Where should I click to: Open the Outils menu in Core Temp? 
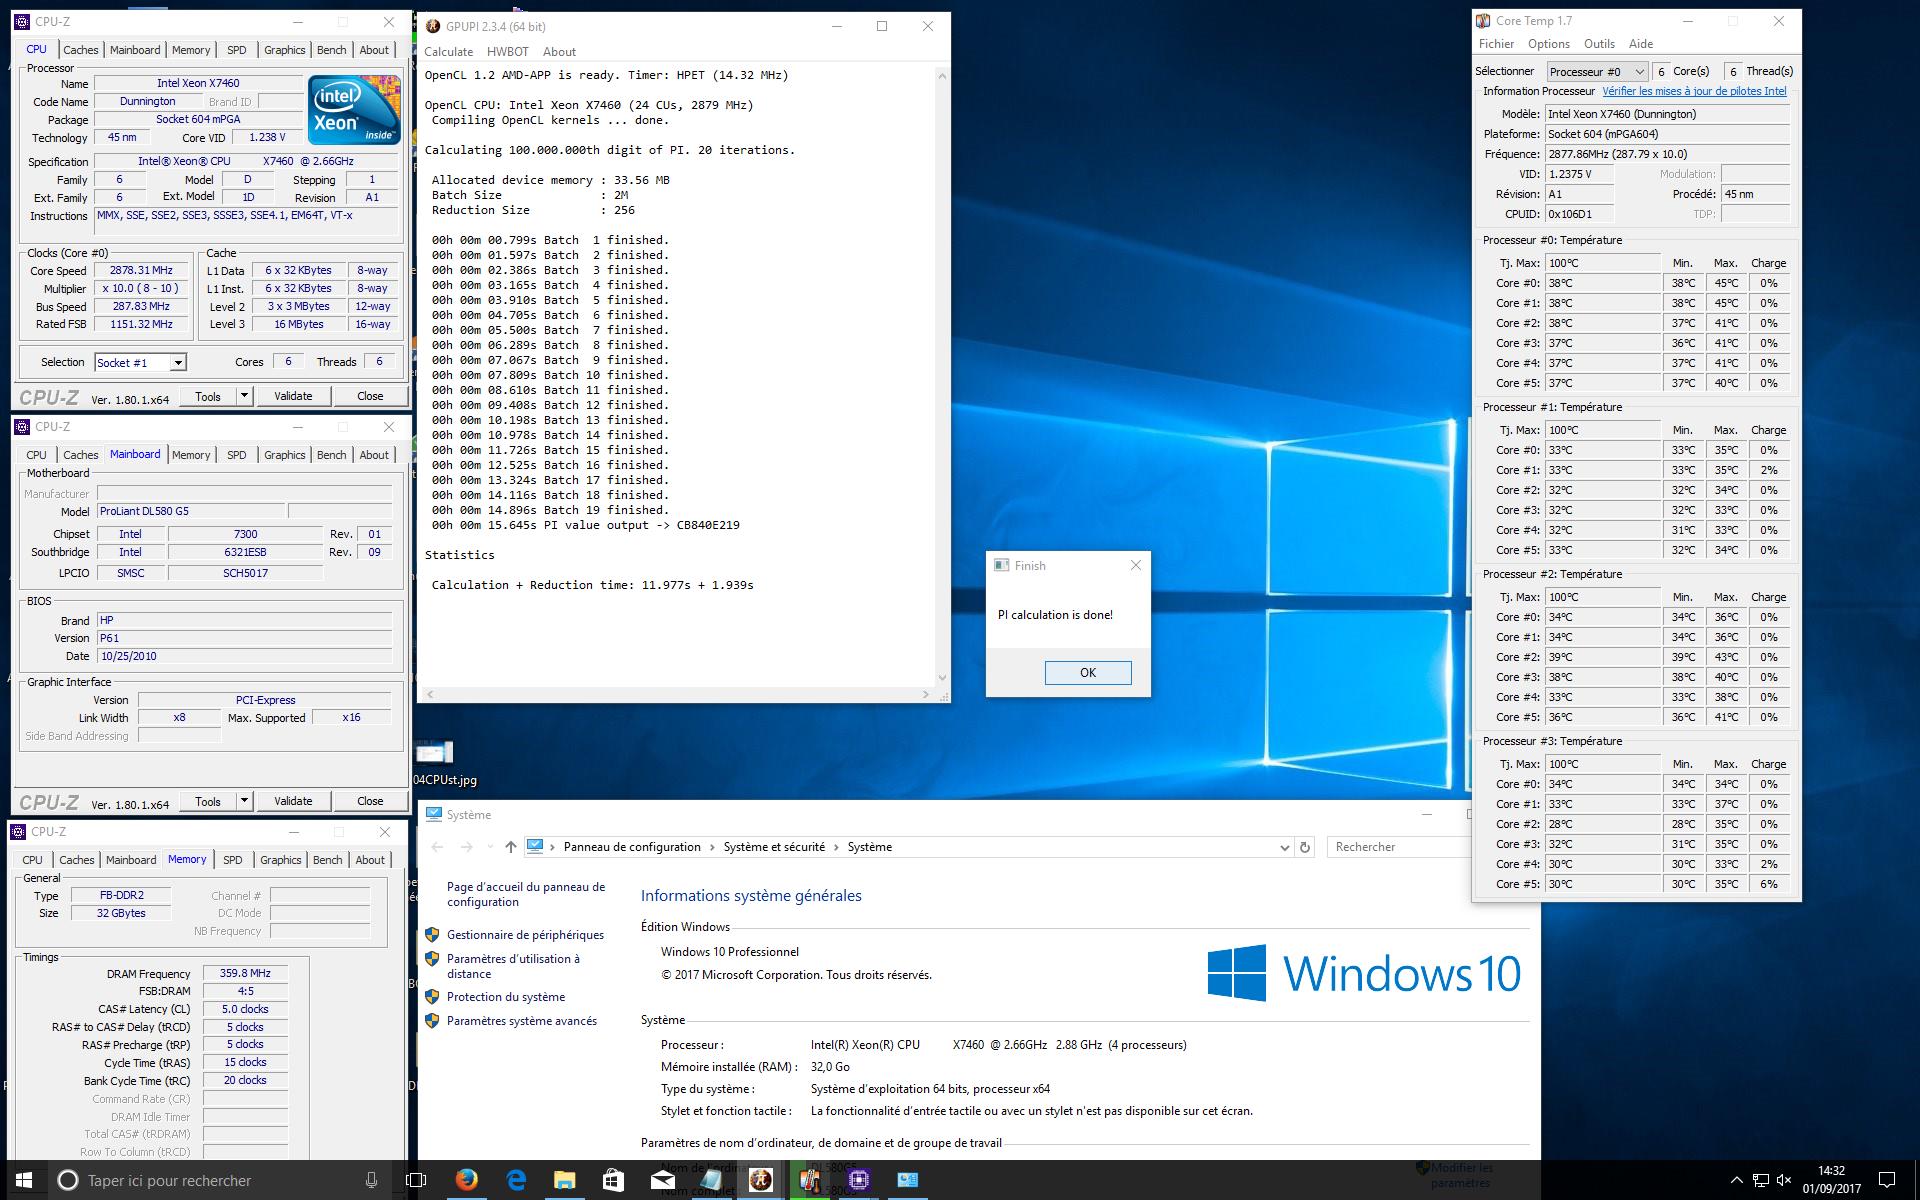click(1599, 44)
